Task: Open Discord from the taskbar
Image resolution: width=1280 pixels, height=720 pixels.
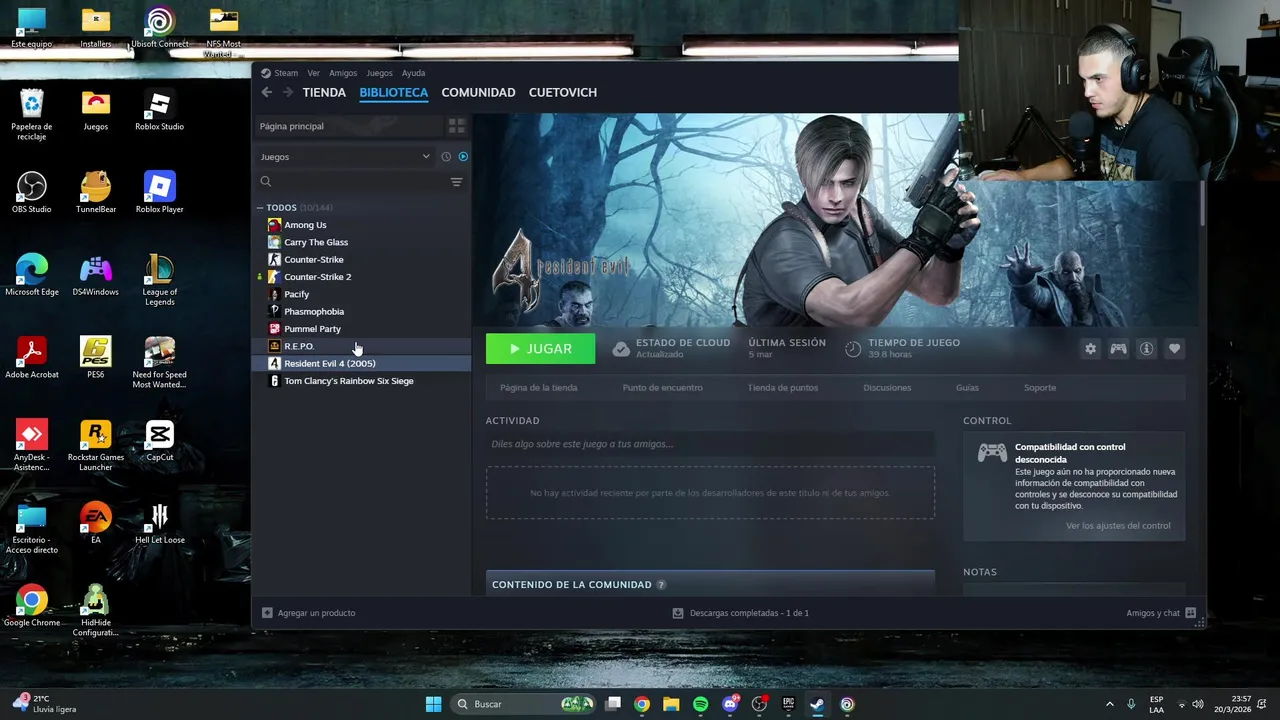Action: (x=730, y=704)
